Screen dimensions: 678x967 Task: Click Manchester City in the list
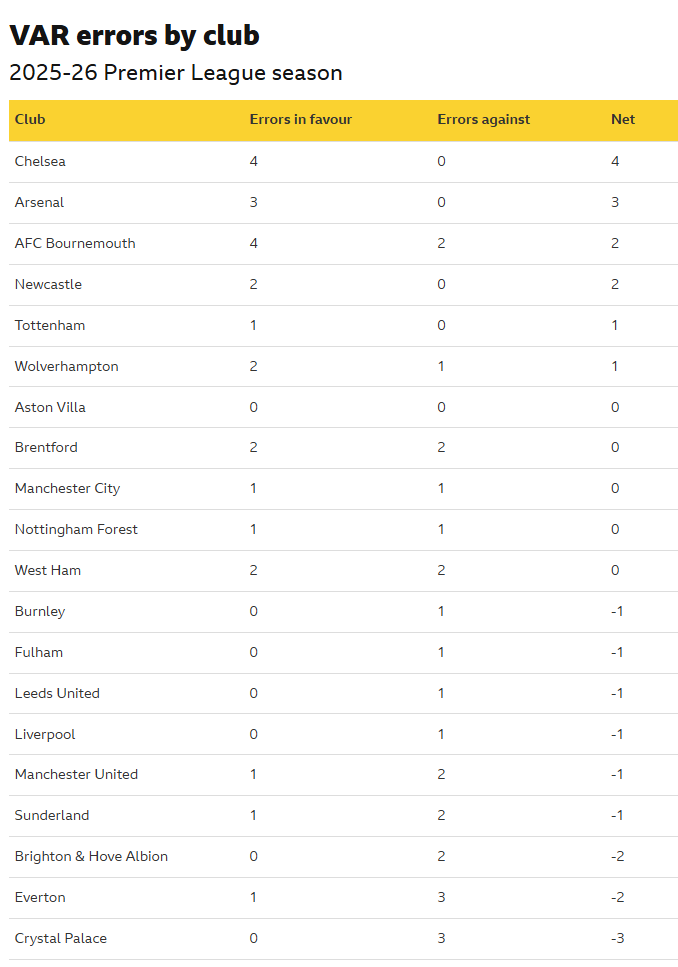[x=67, y=488]
